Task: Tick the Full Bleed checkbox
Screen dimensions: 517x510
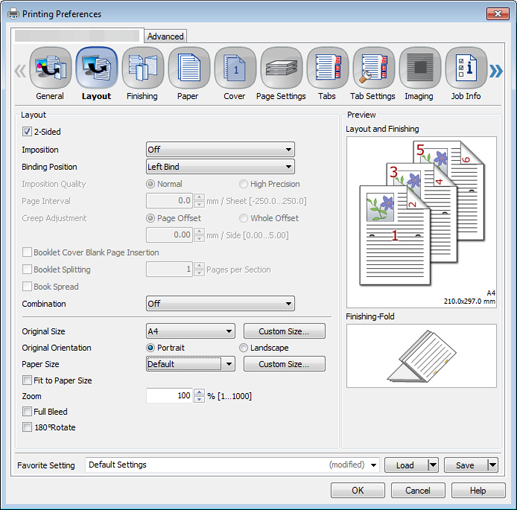Action: coord(27,411)
